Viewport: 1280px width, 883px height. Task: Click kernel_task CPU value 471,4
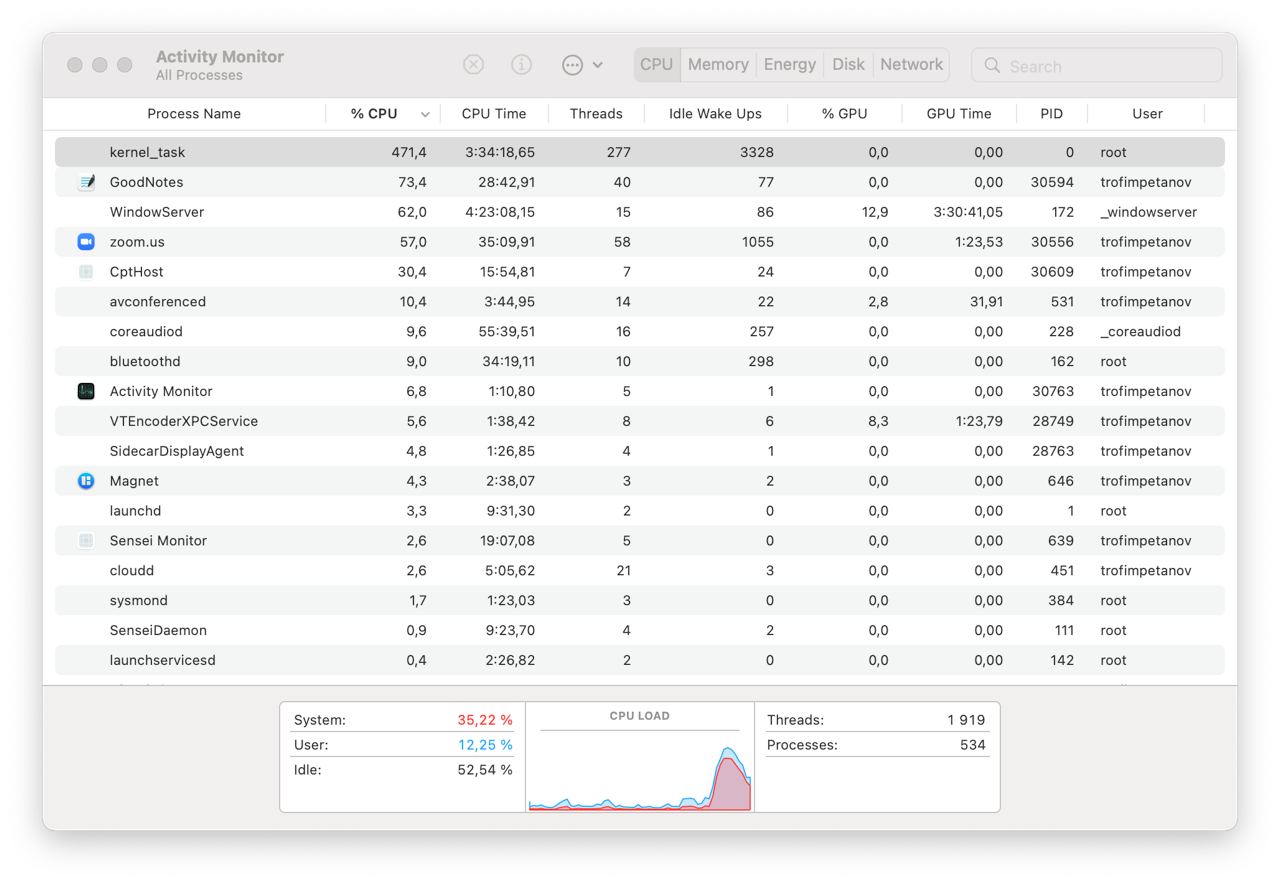point(409,152)
